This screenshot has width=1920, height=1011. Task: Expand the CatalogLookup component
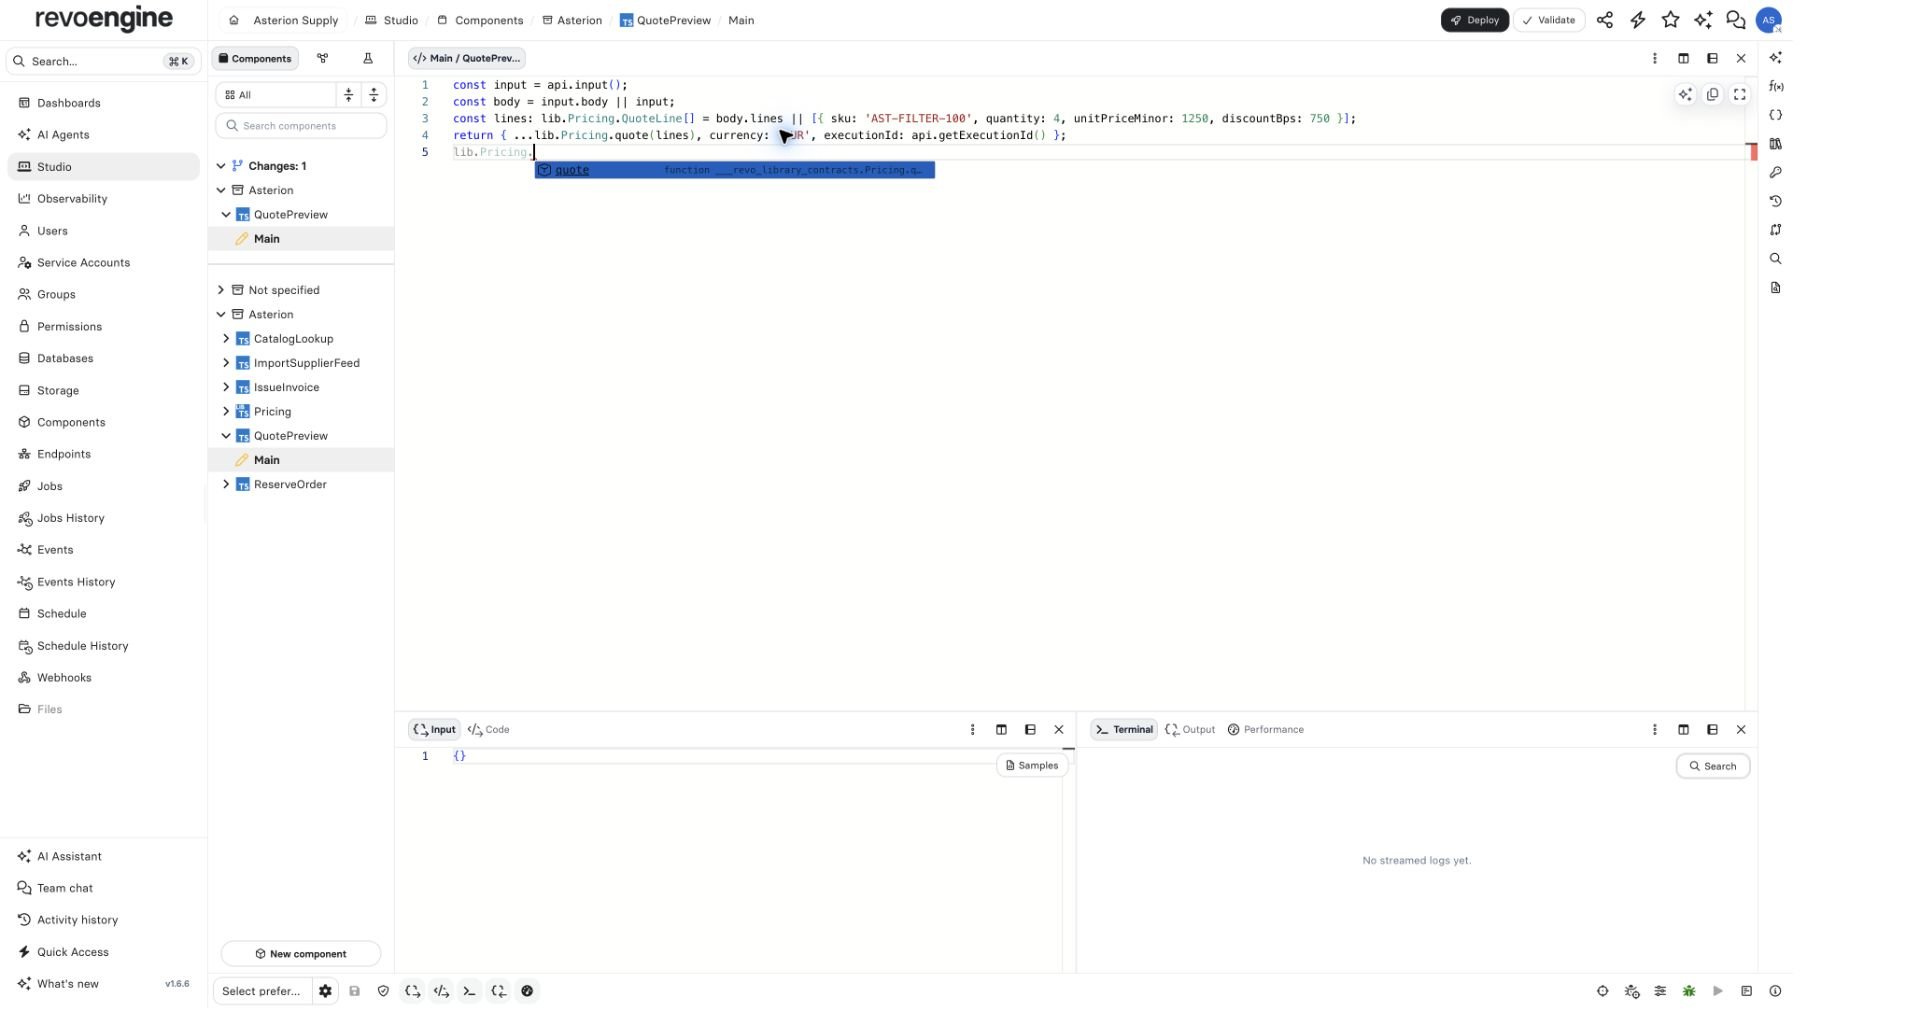click(226, 339)
